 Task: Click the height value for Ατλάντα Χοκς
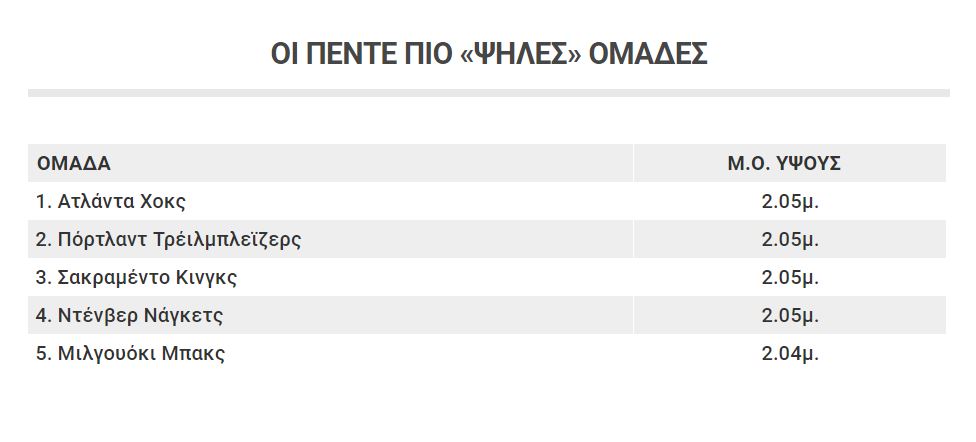(790, 202)
